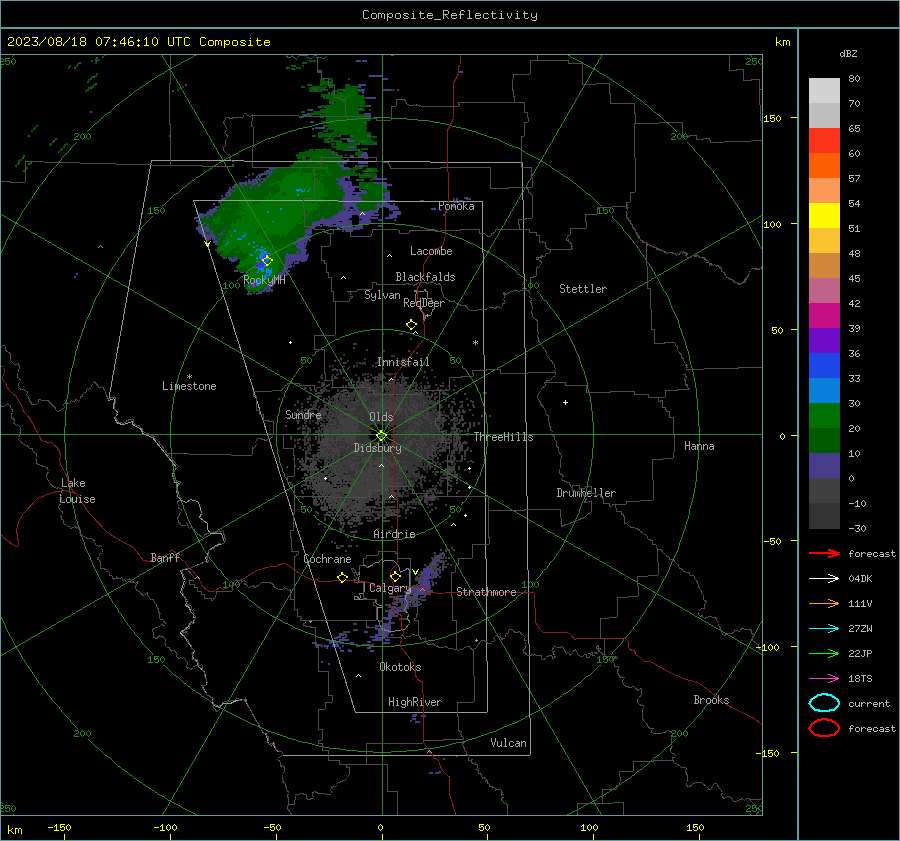This screenshot has width=900, height=841.
Task: Click the Cochrane label
Action: 327,559
